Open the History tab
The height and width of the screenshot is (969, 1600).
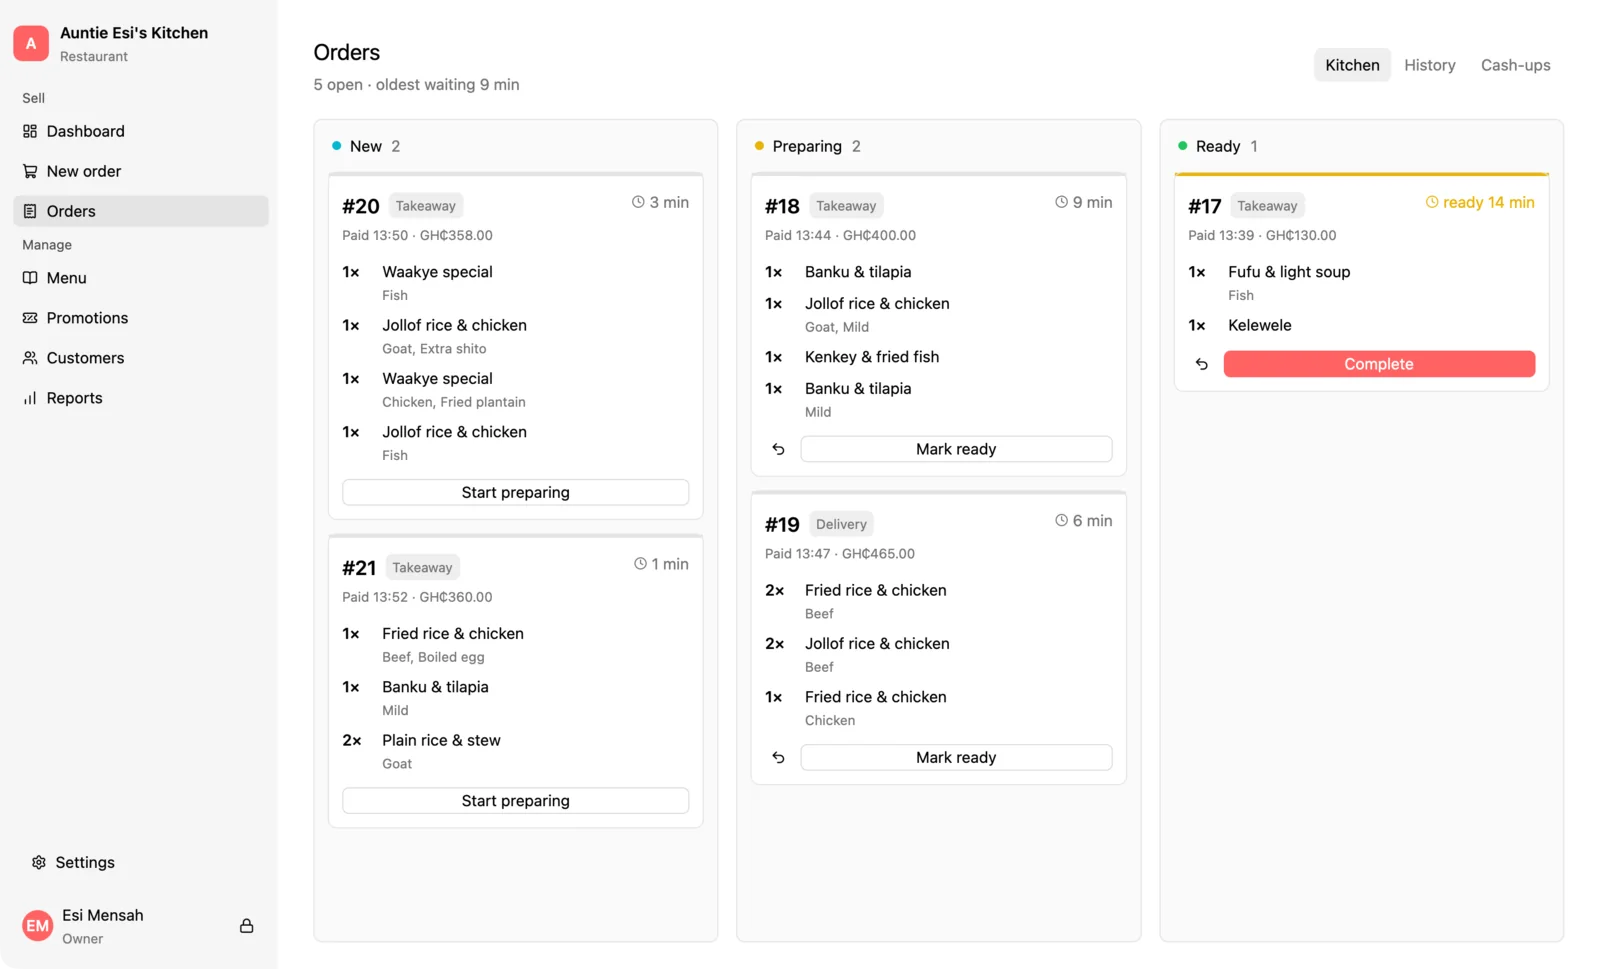1429,65
